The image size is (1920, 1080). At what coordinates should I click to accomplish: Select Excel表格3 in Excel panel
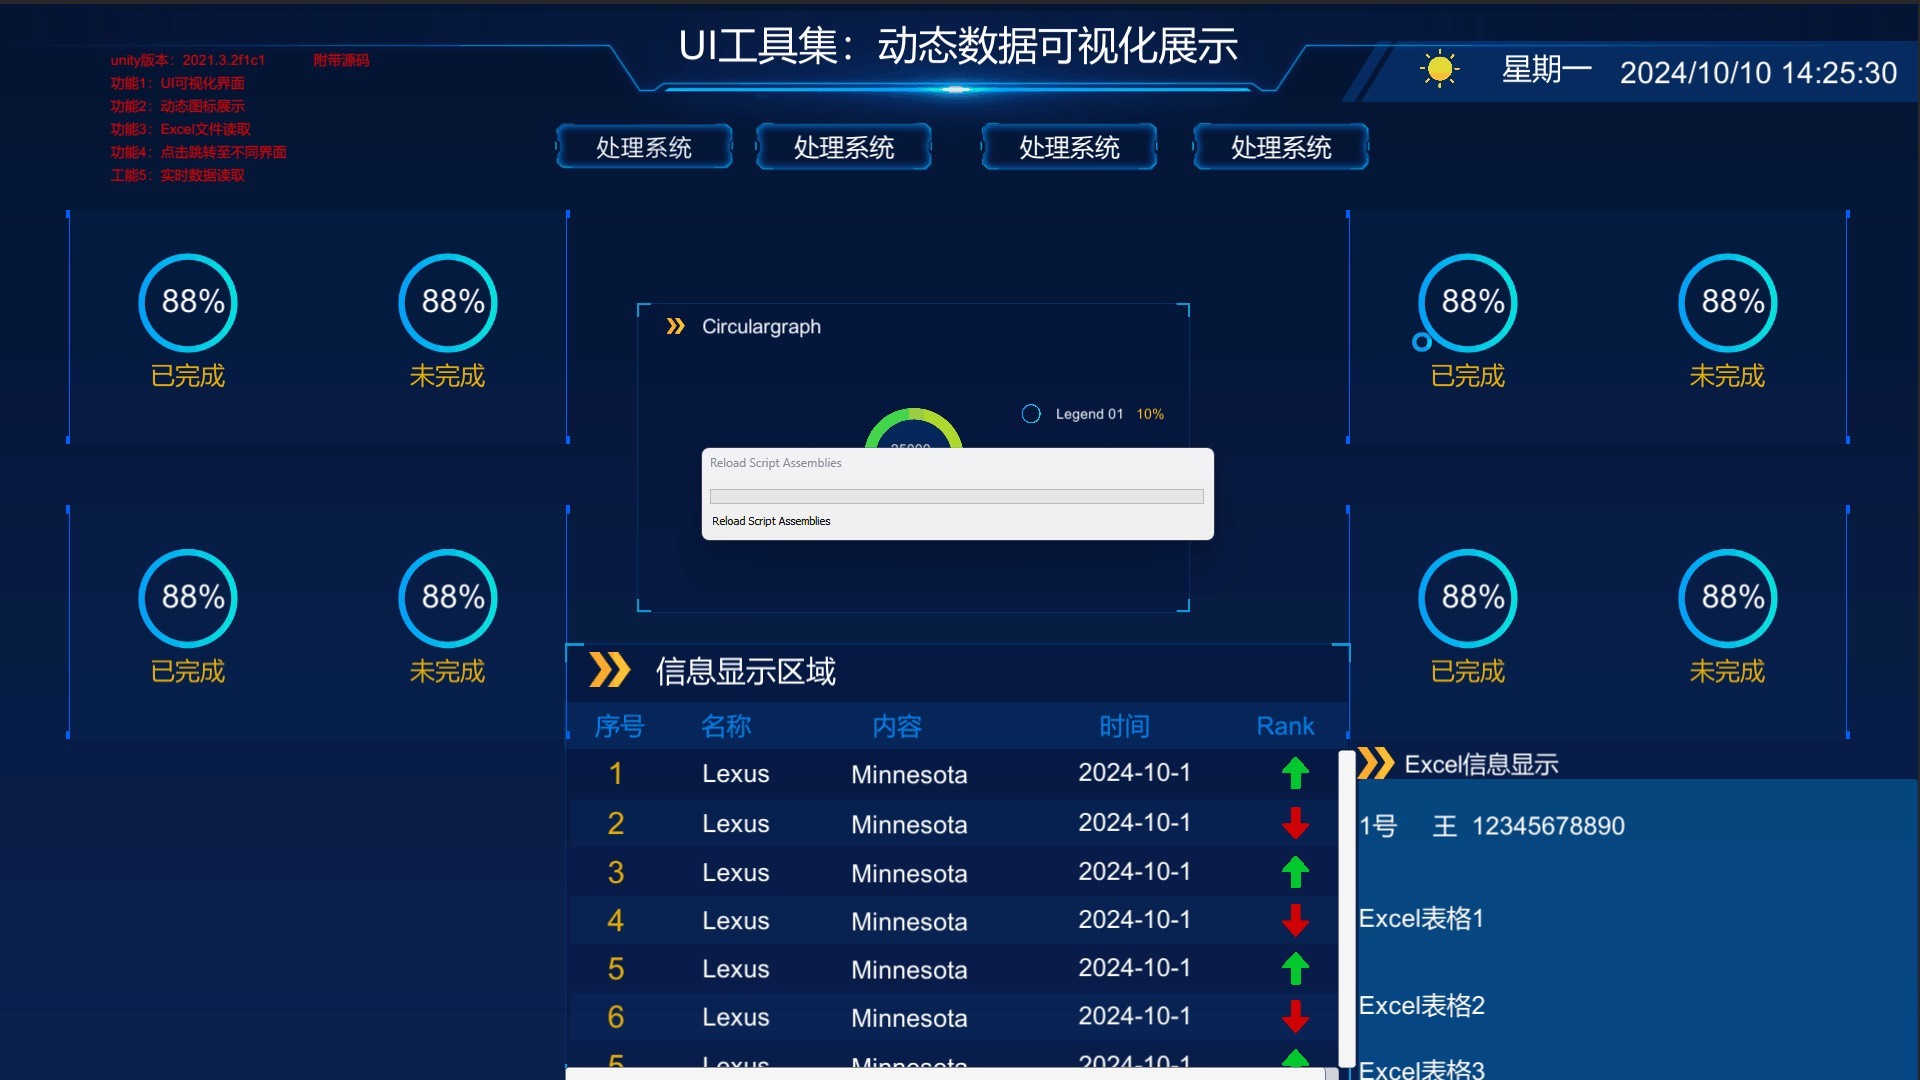(1421, 1068)
